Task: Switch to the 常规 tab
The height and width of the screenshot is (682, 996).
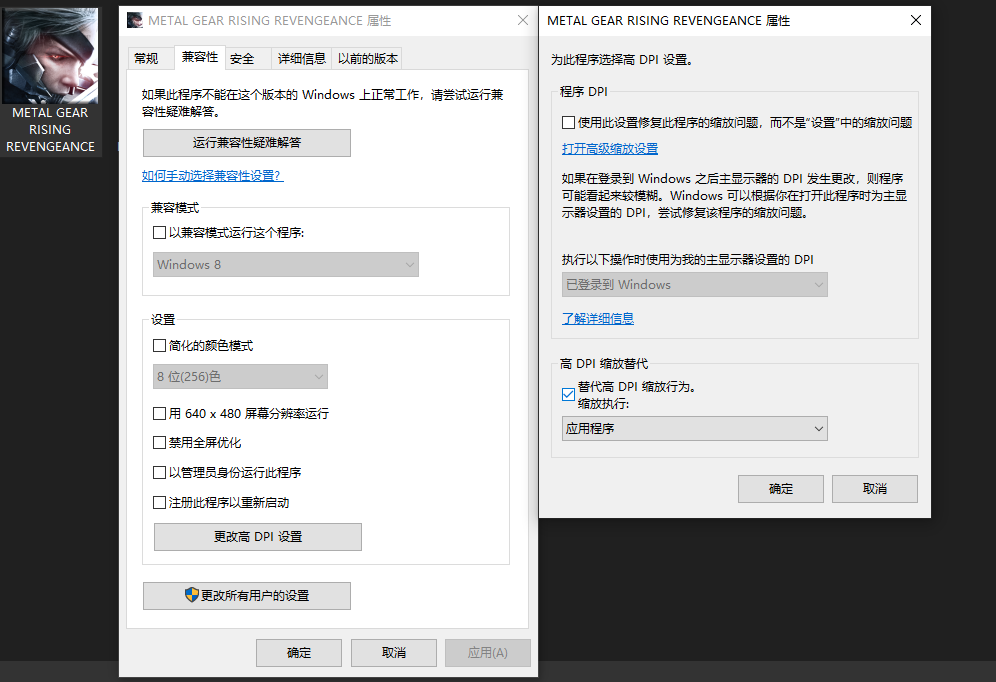Action: pyautogui.click(x=147, y=58)
